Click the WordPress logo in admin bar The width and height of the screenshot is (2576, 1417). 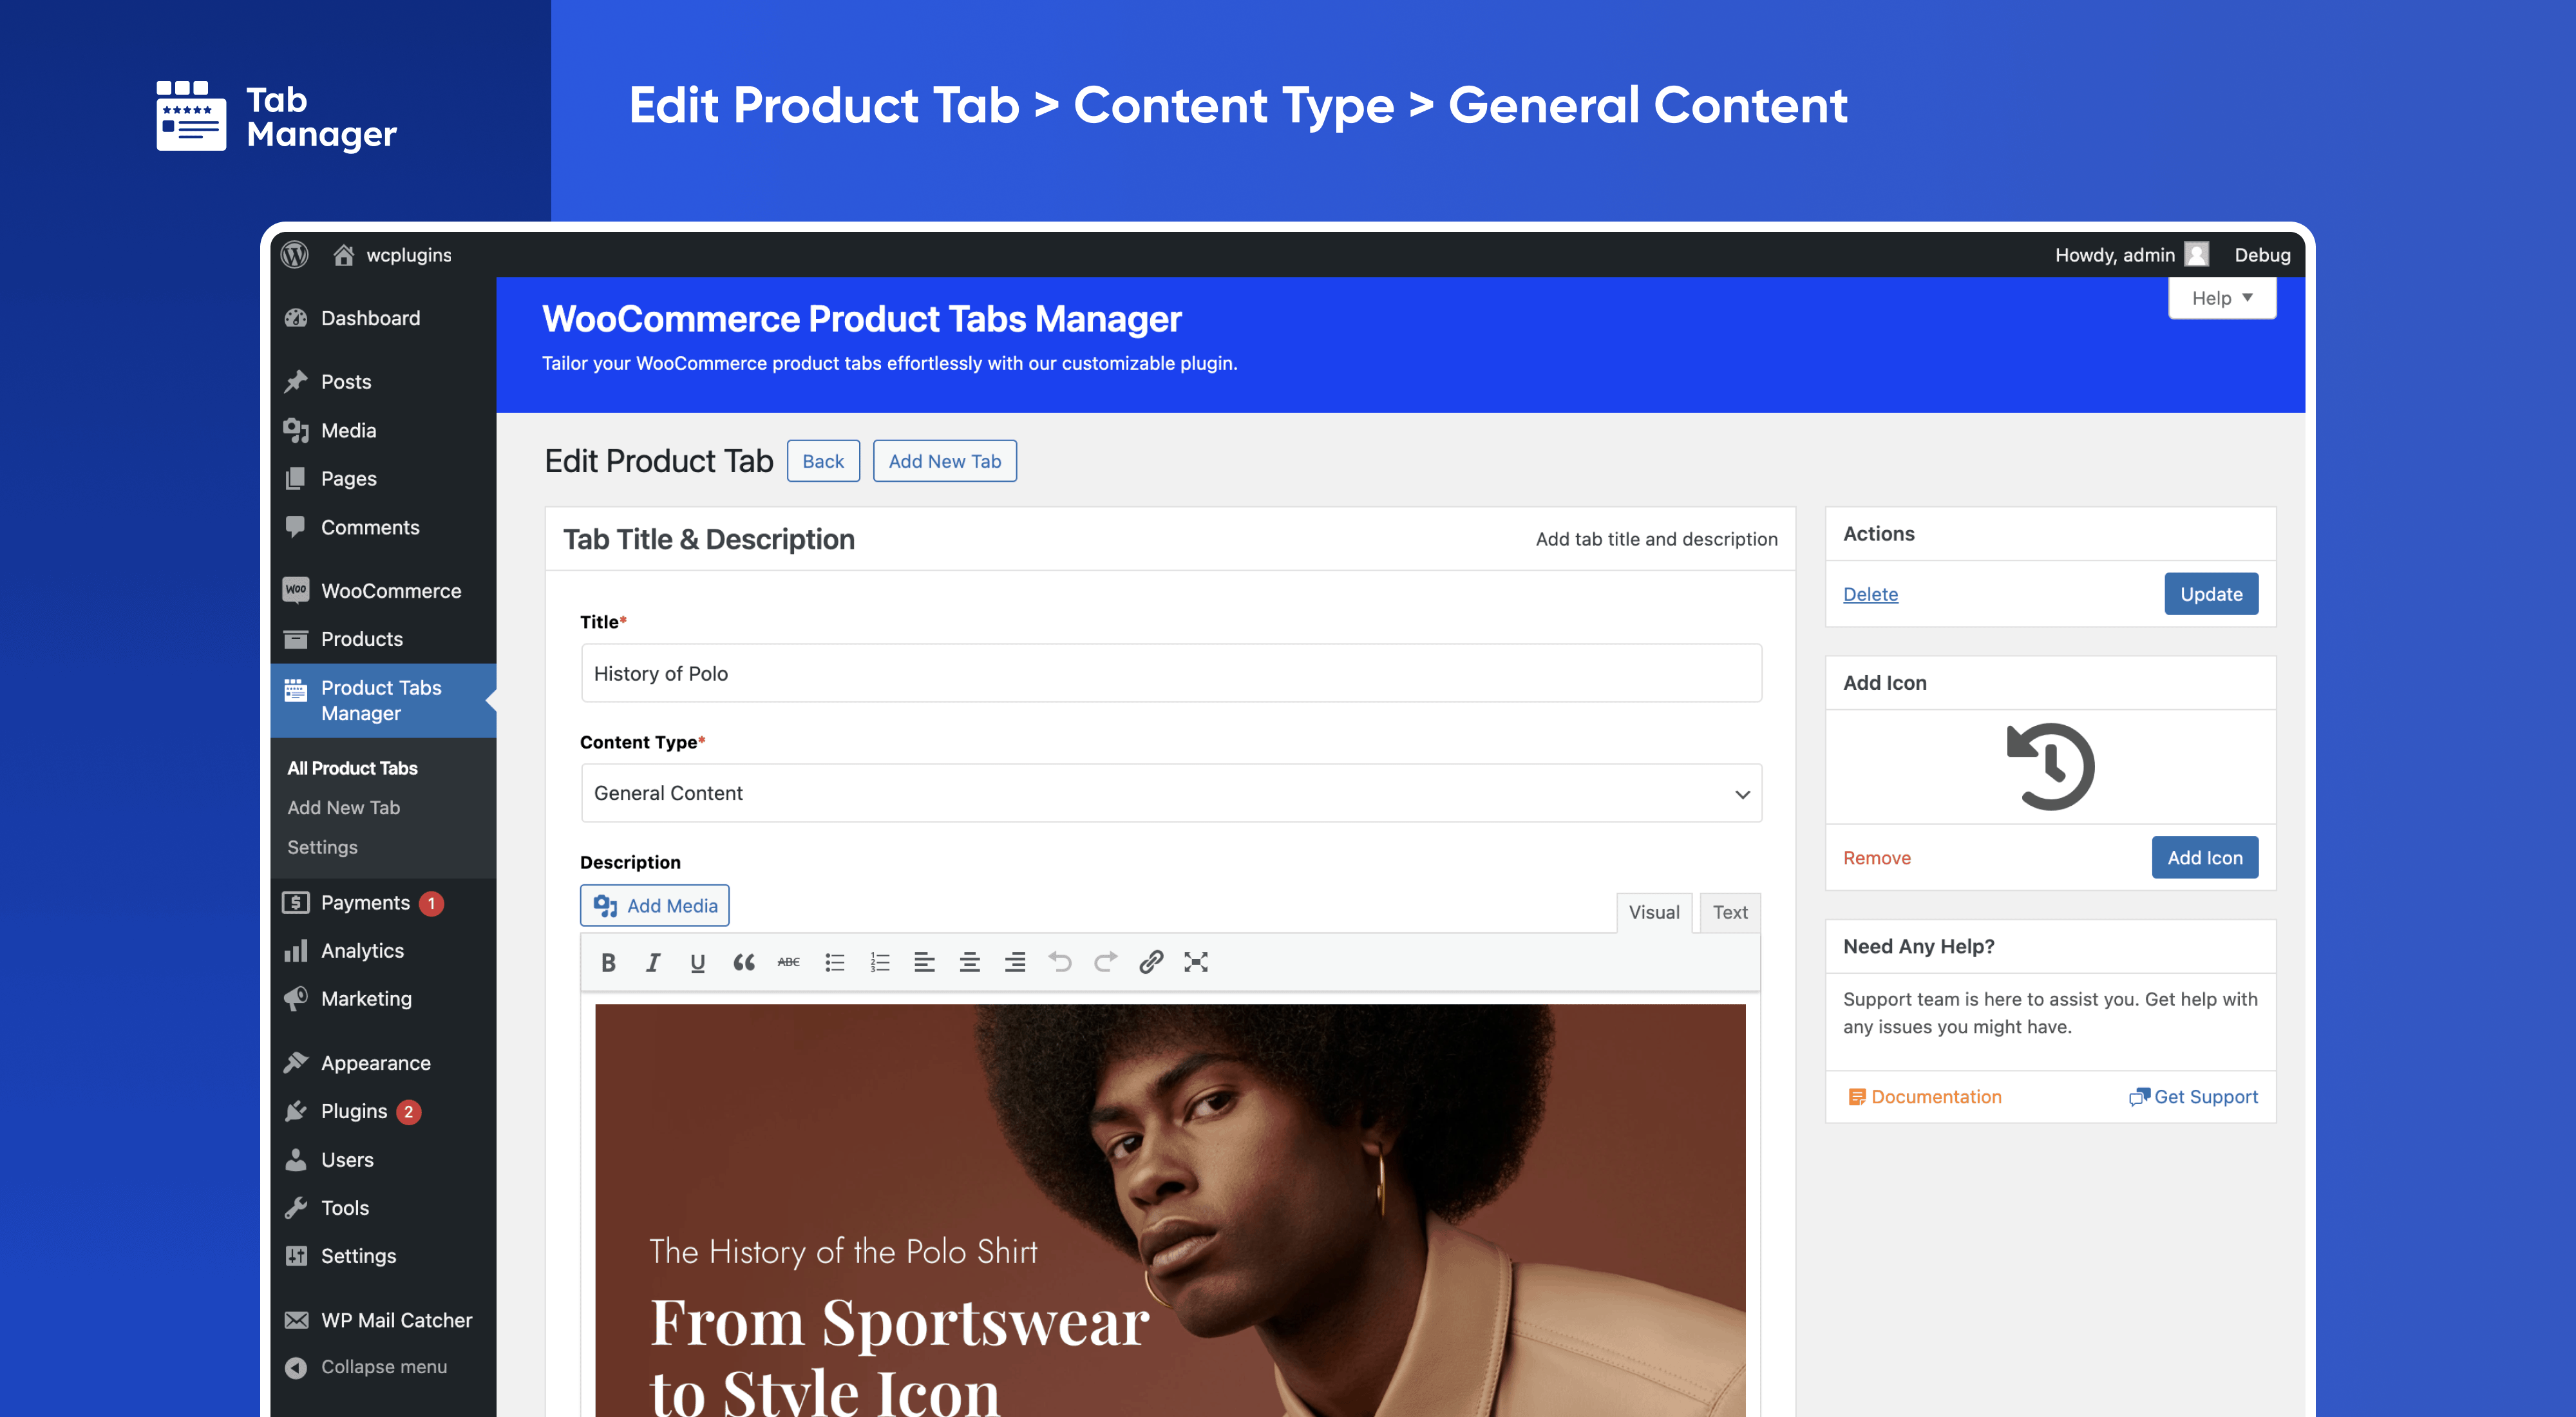pyautogui.click(x=295, y=255)
